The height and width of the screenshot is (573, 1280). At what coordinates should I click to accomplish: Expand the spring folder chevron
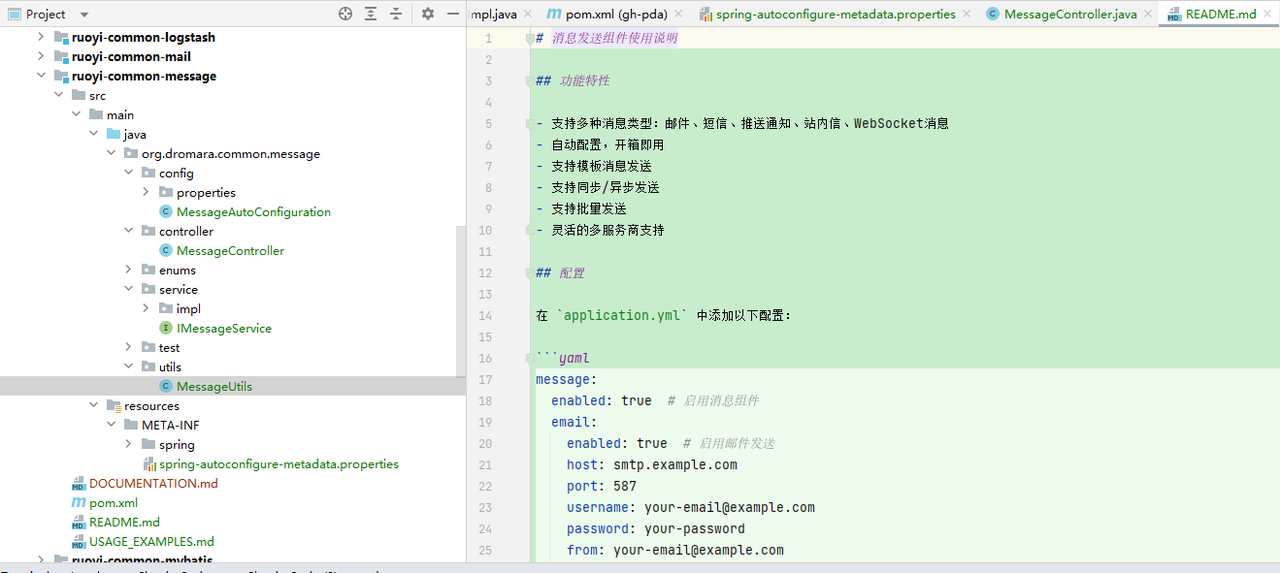(x=129, y=445)
